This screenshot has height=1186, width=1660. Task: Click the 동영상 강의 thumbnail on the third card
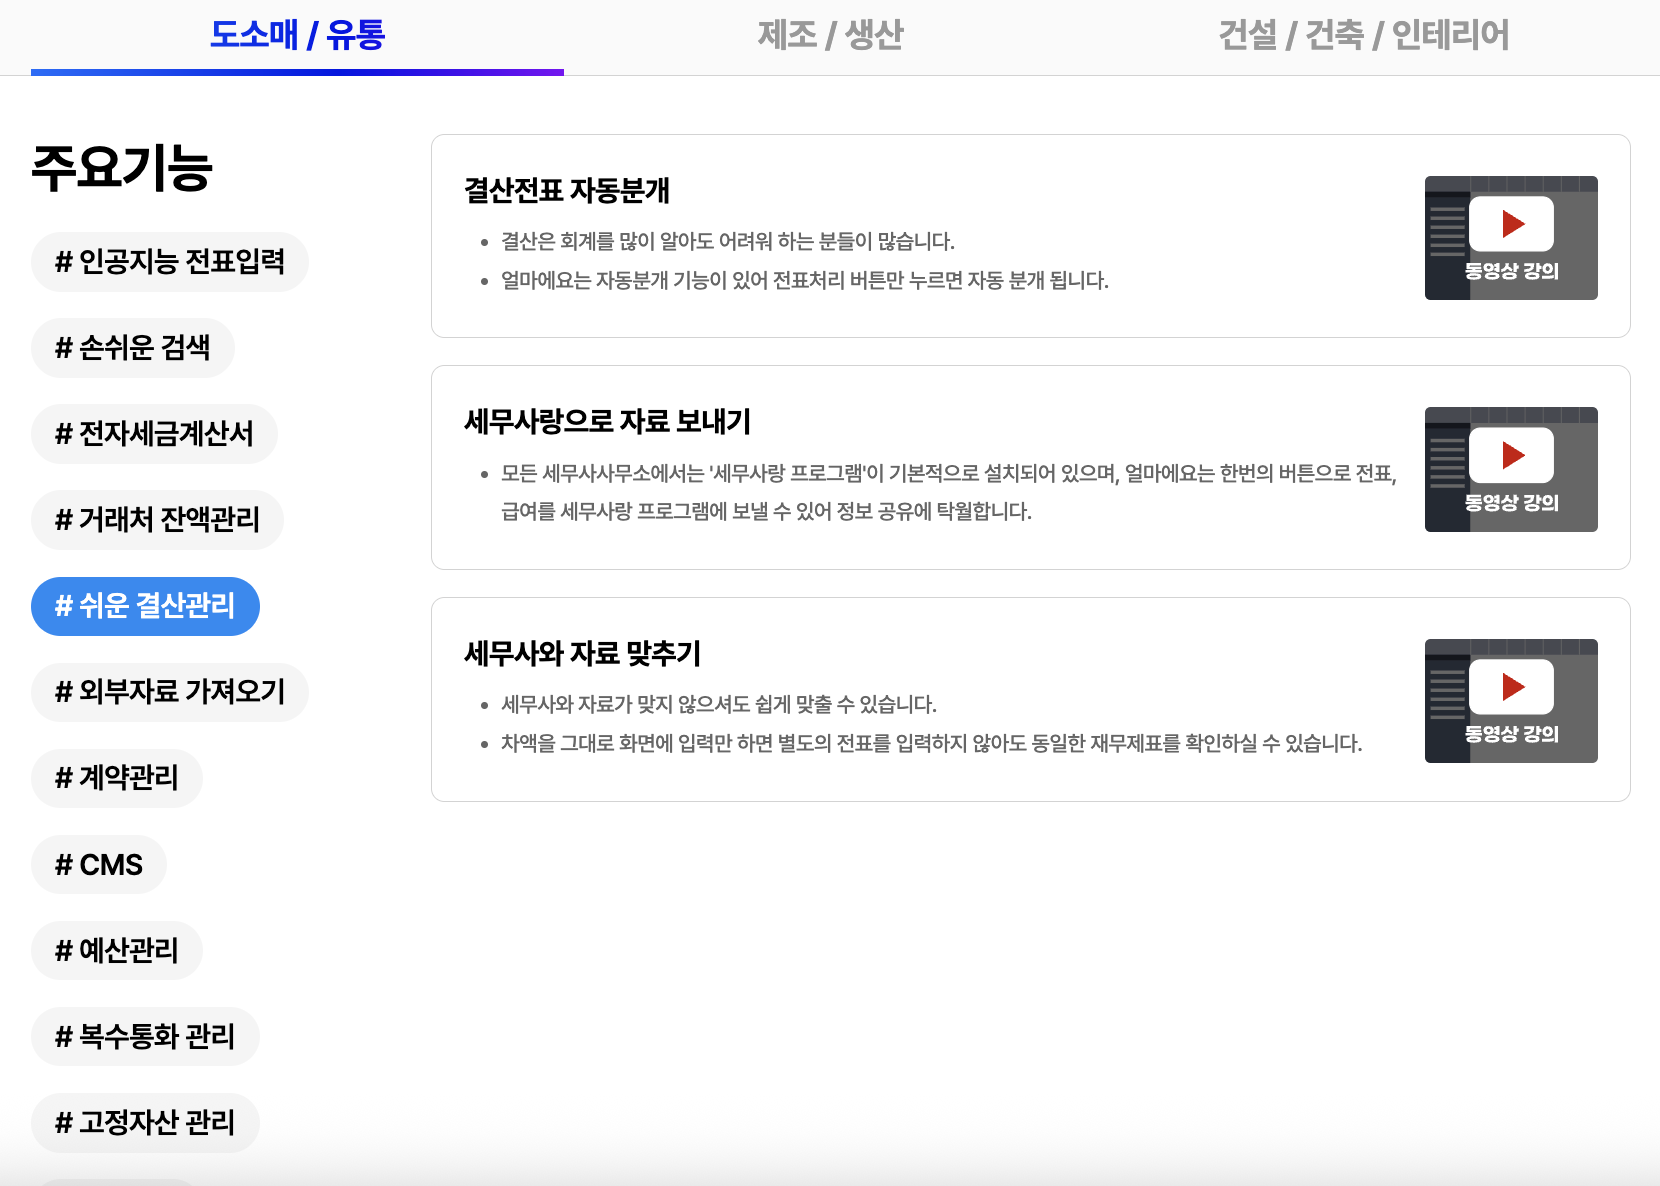(x=1510, y=700)
